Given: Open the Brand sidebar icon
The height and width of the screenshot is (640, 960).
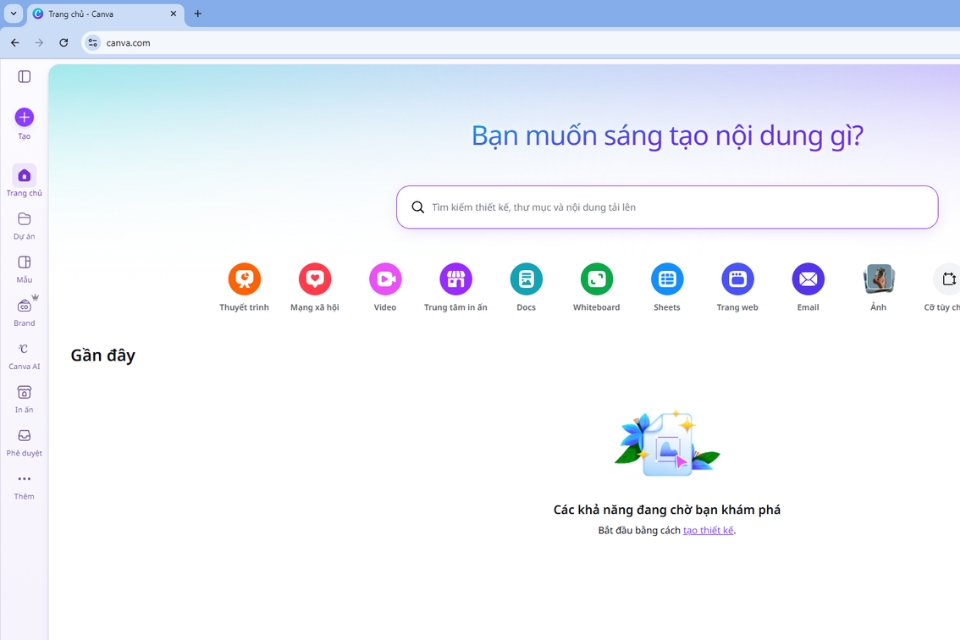Looking at the screenshot, I should (x=23, y=309).
